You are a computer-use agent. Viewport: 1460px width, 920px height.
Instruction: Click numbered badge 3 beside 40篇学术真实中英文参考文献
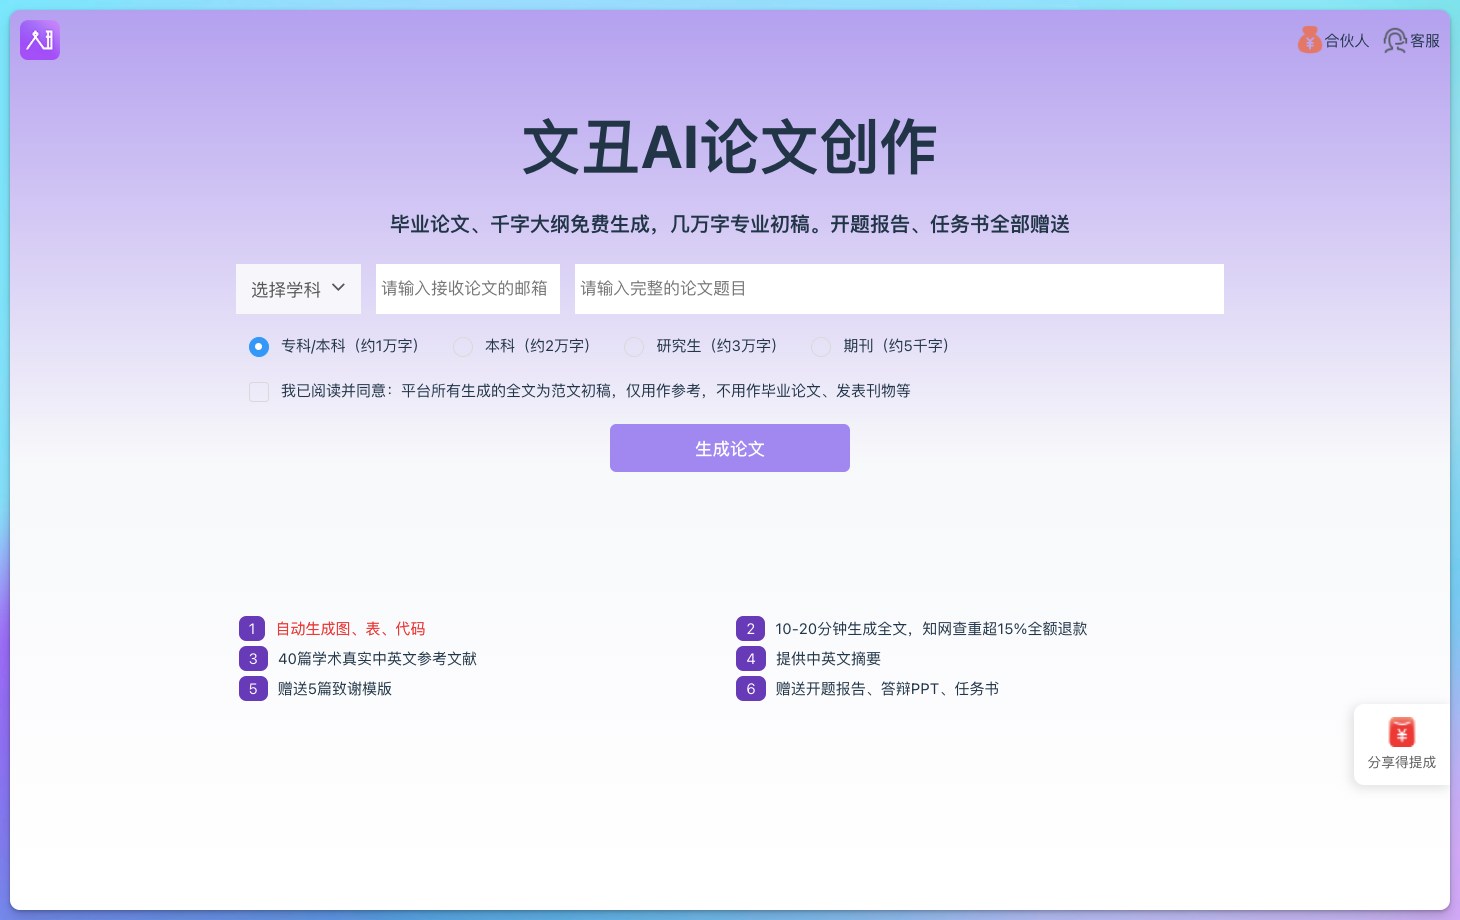252,658
